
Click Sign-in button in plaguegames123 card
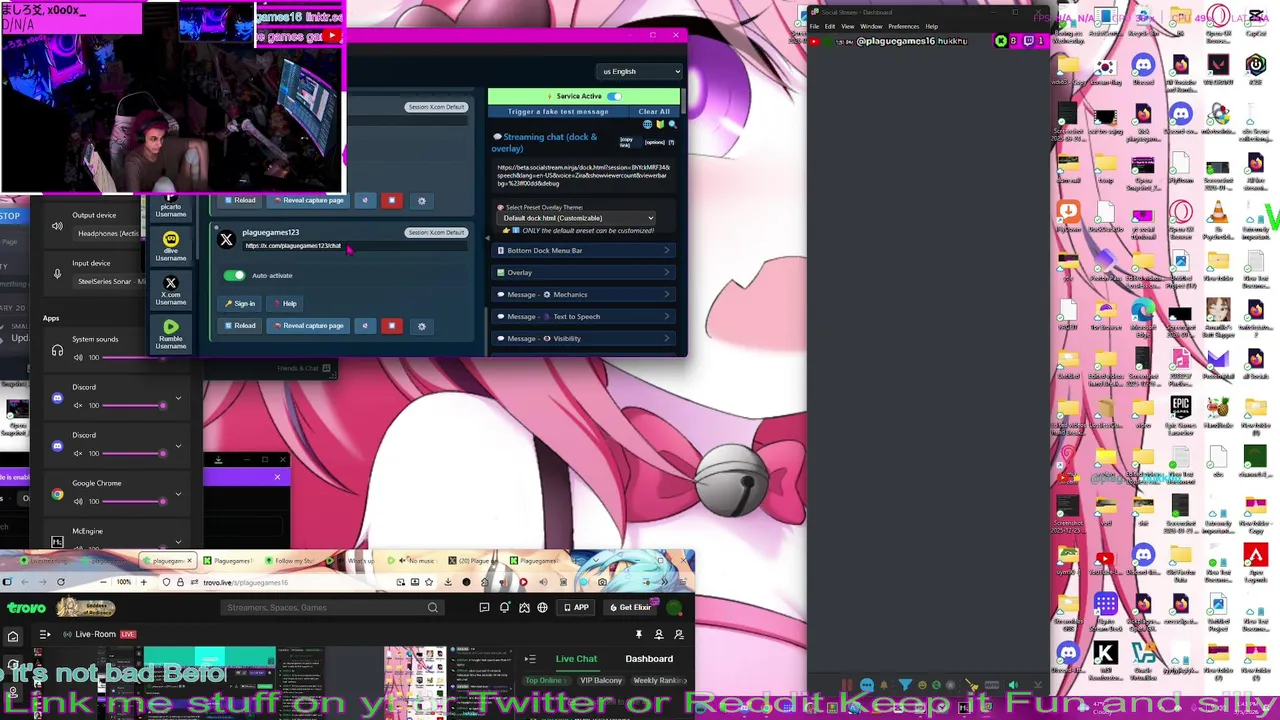[x=240, y=303]
